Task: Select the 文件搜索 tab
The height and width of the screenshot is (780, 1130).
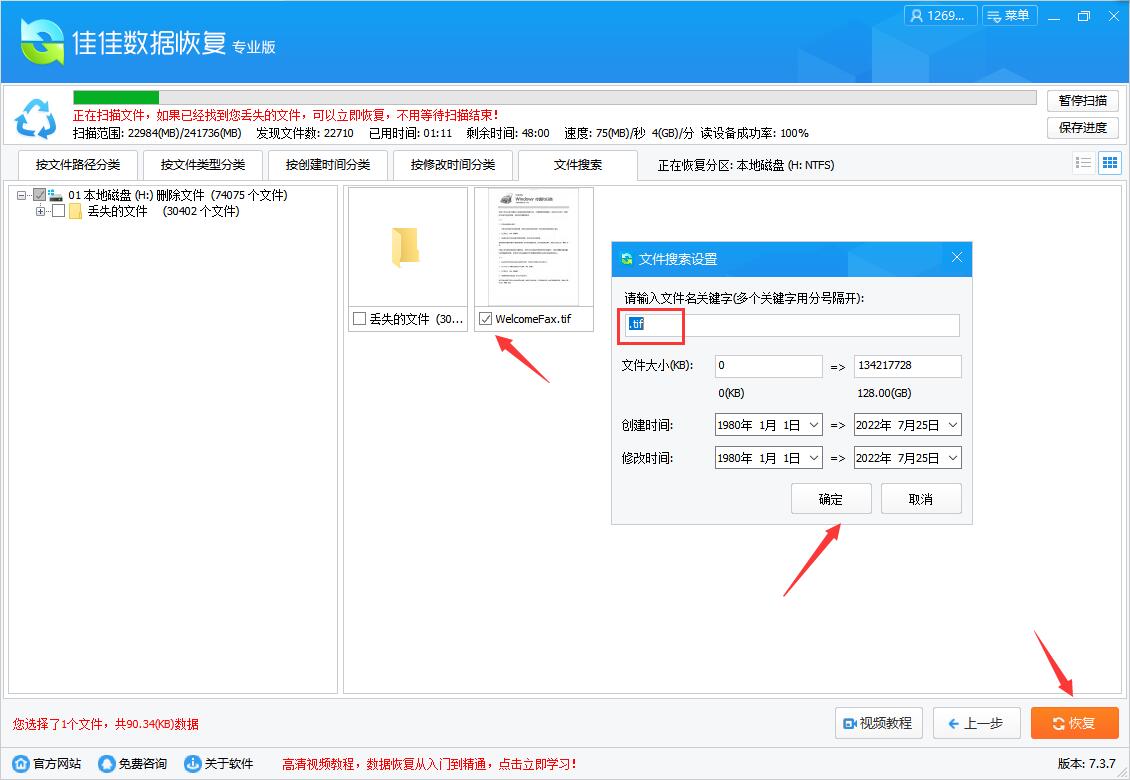Action: (x=577, y=164)
